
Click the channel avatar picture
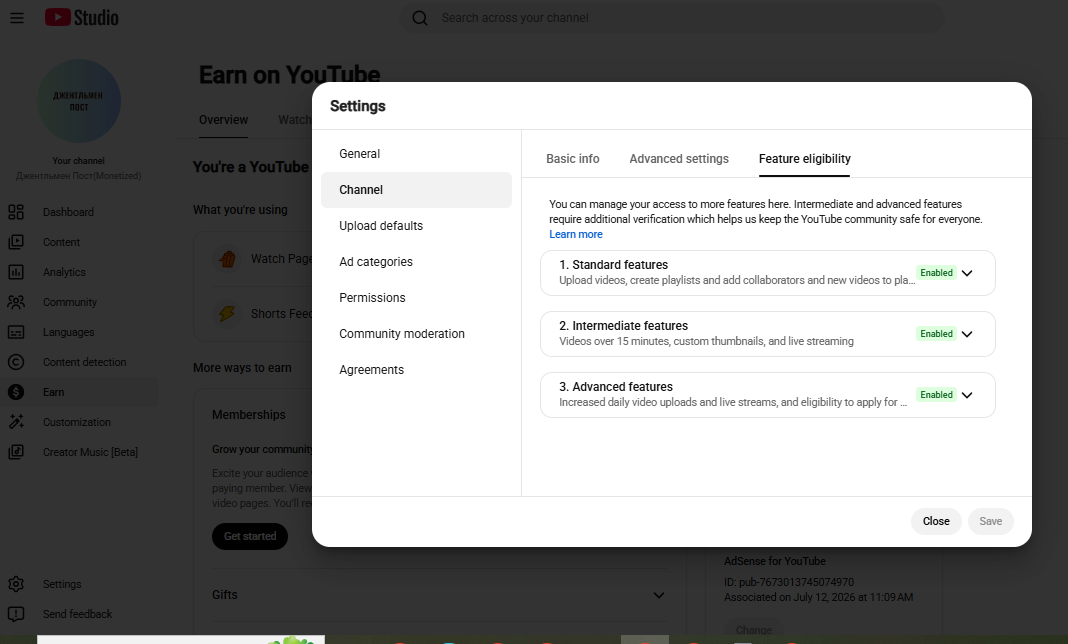pos(79,101)
